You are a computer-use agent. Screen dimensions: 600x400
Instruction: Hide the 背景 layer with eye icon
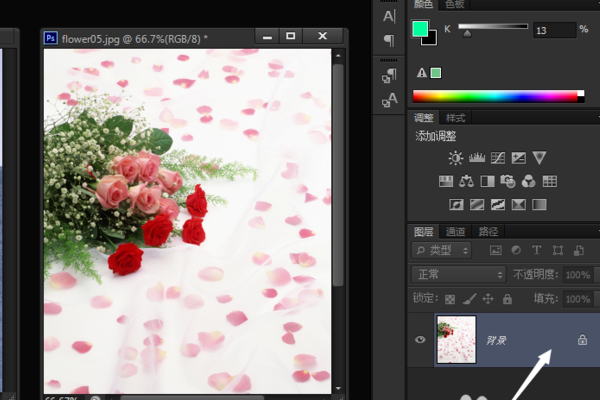pyautogui.click(x=421, y=340)
